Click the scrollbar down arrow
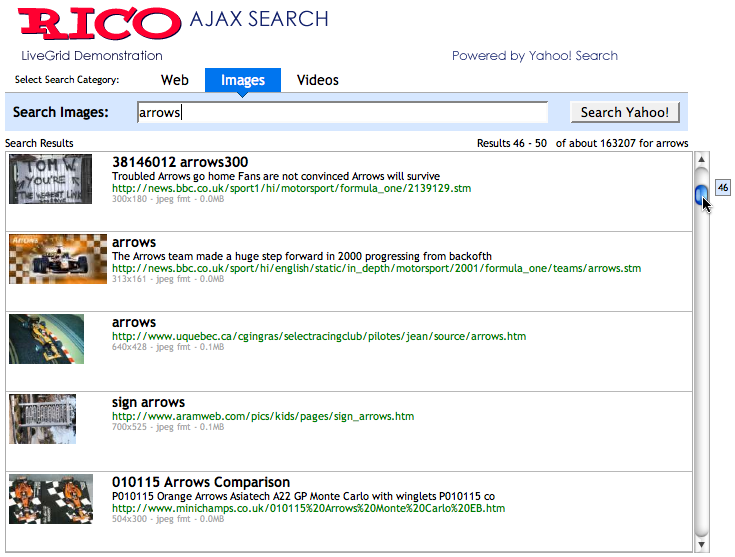Screen dimensions: 735x557 point(701,544)
